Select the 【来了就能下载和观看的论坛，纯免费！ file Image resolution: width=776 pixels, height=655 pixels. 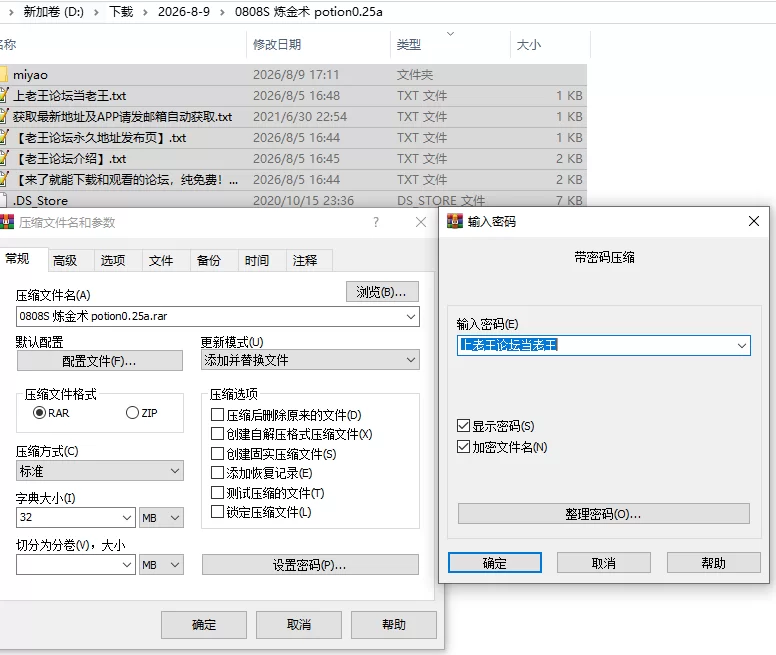coord(293,180)
